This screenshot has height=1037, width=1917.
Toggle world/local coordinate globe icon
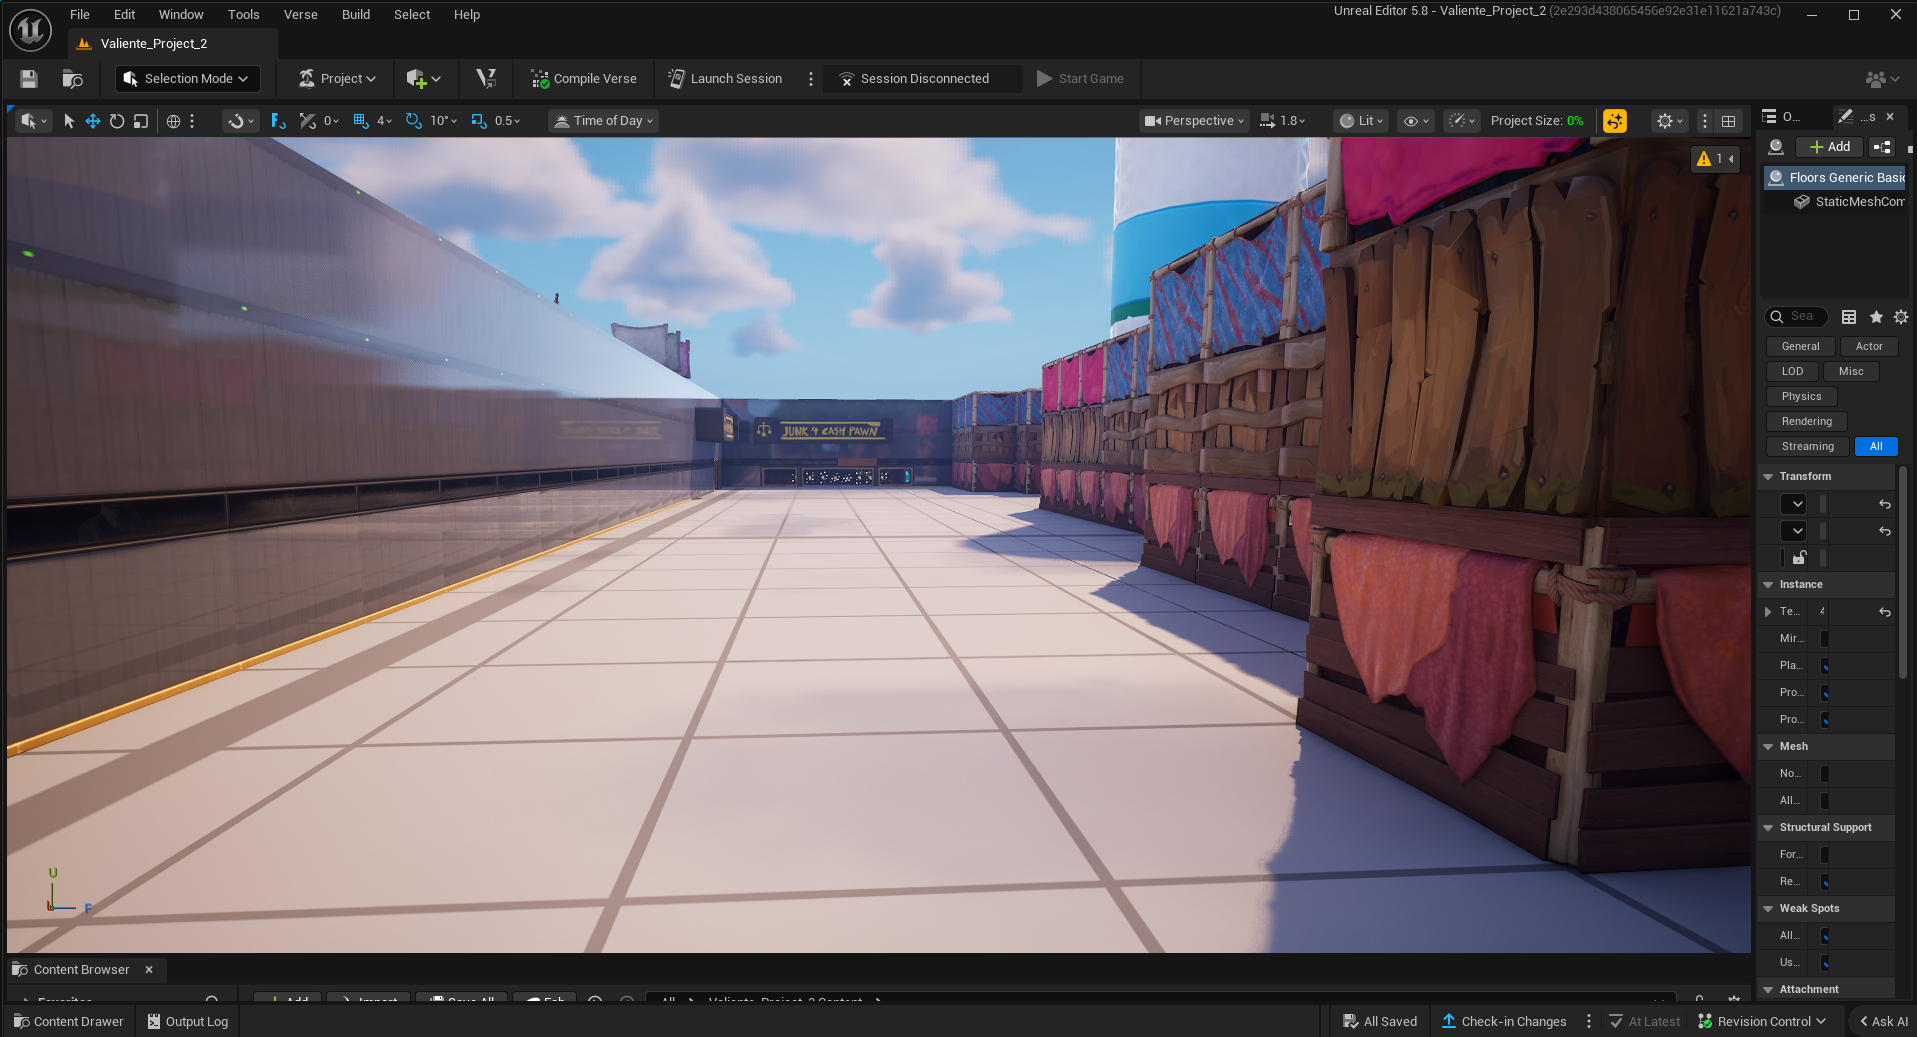point(173,121)
